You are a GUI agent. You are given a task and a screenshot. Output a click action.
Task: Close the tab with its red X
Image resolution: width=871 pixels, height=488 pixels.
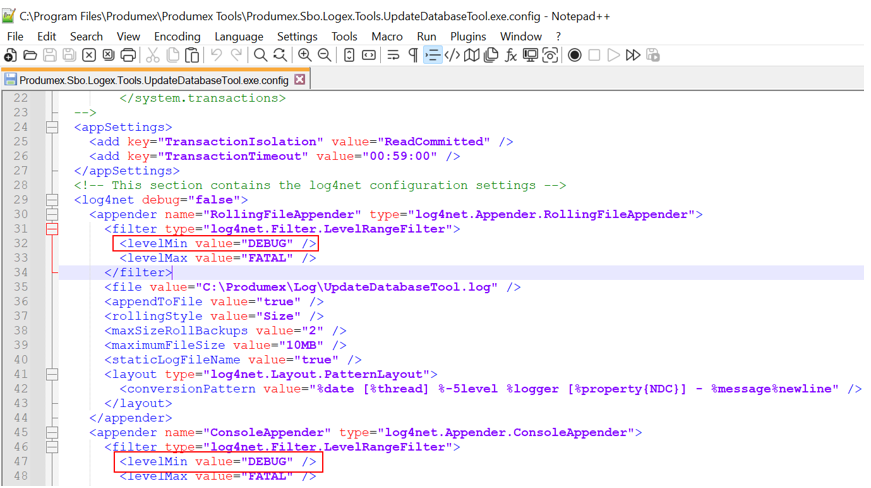pyautogui.click(x=300, y=80)
